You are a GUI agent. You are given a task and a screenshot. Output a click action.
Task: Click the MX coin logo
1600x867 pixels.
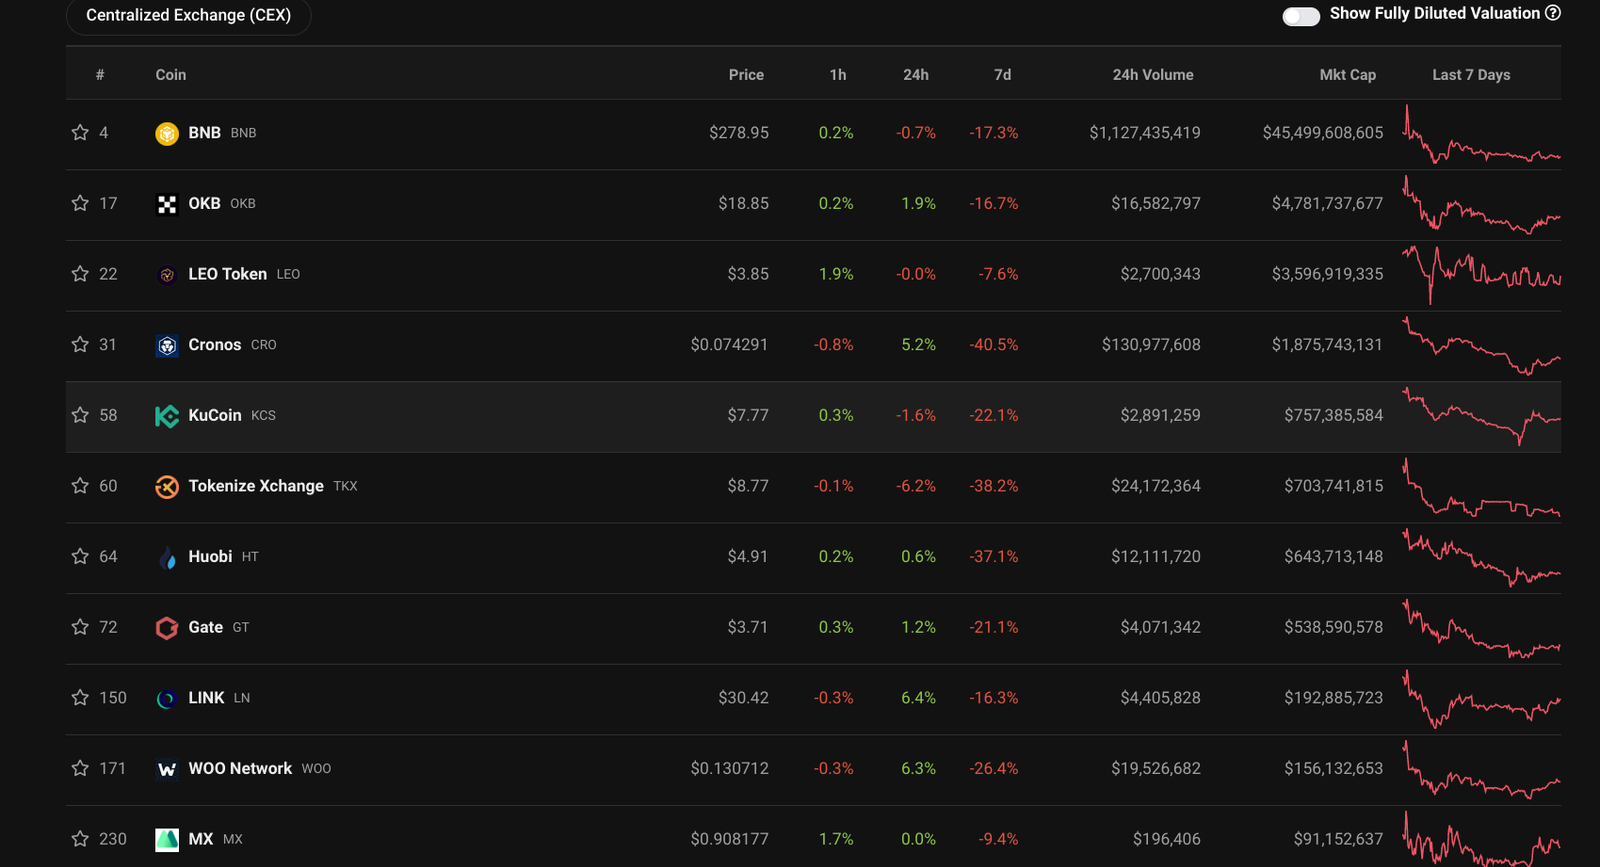tap(167, 839)
